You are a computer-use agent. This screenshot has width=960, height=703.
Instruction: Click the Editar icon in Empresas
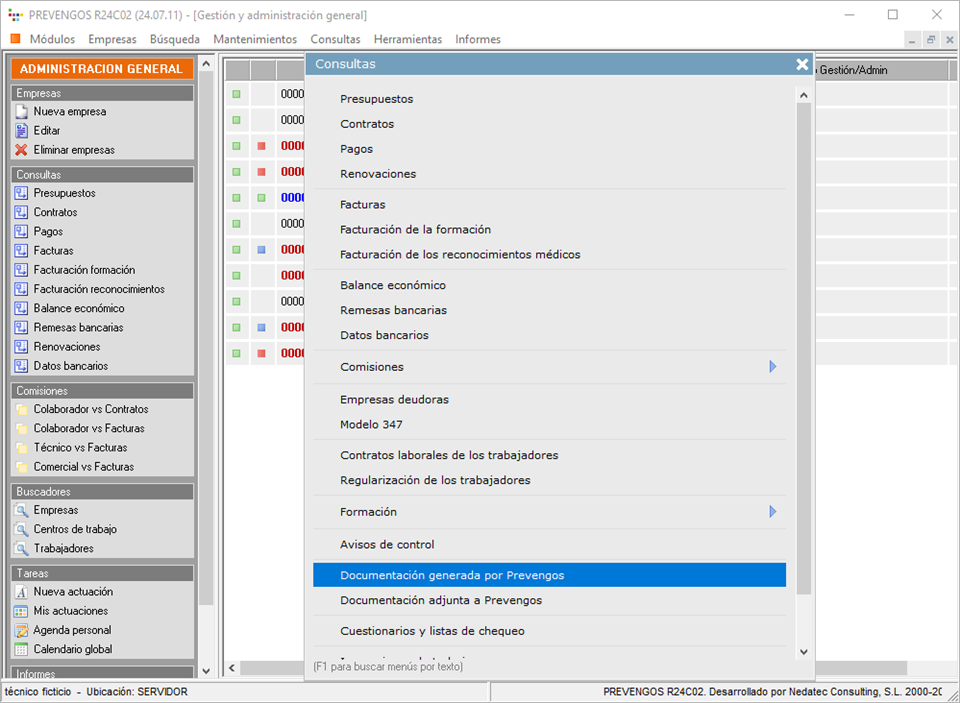point(21,131)
